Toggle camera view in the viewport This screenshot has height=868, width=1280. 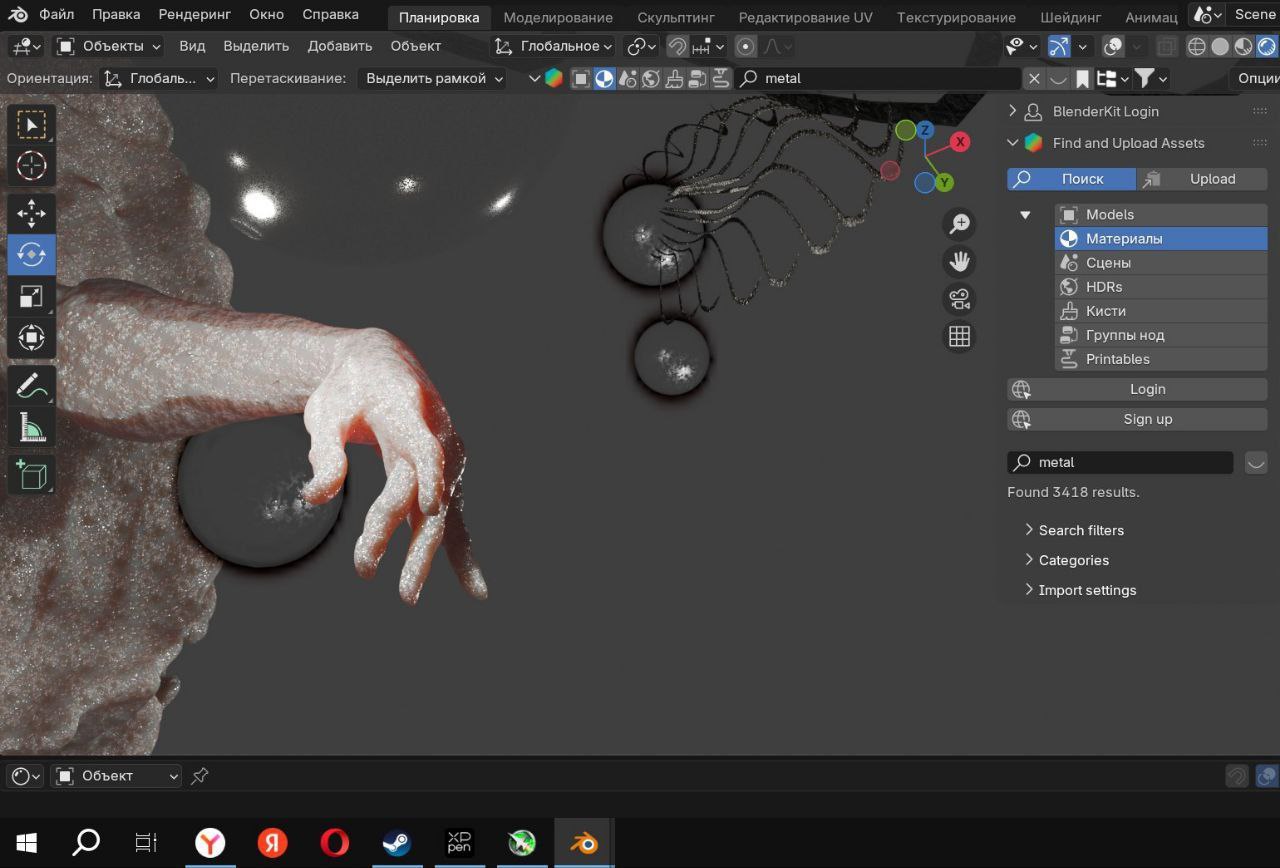(x=959, y=299)
